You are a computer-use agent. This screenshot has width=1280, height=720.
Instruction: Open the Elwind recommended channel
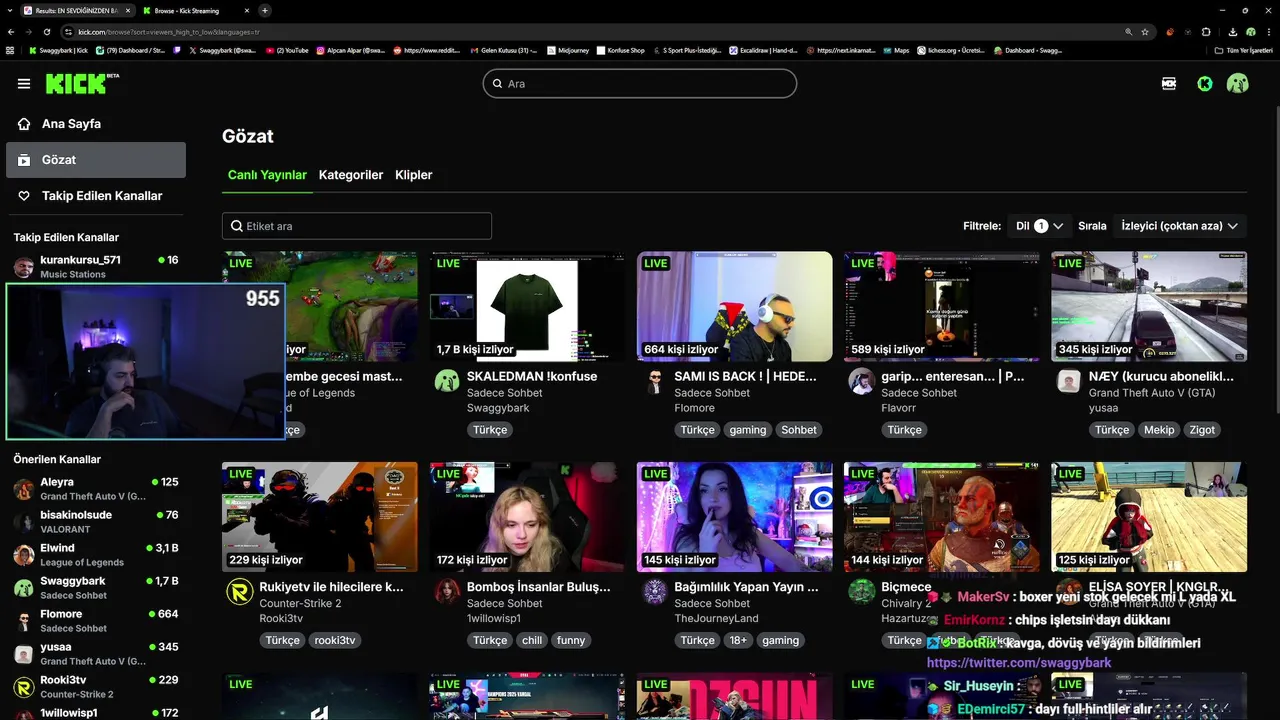coord(96,555)
